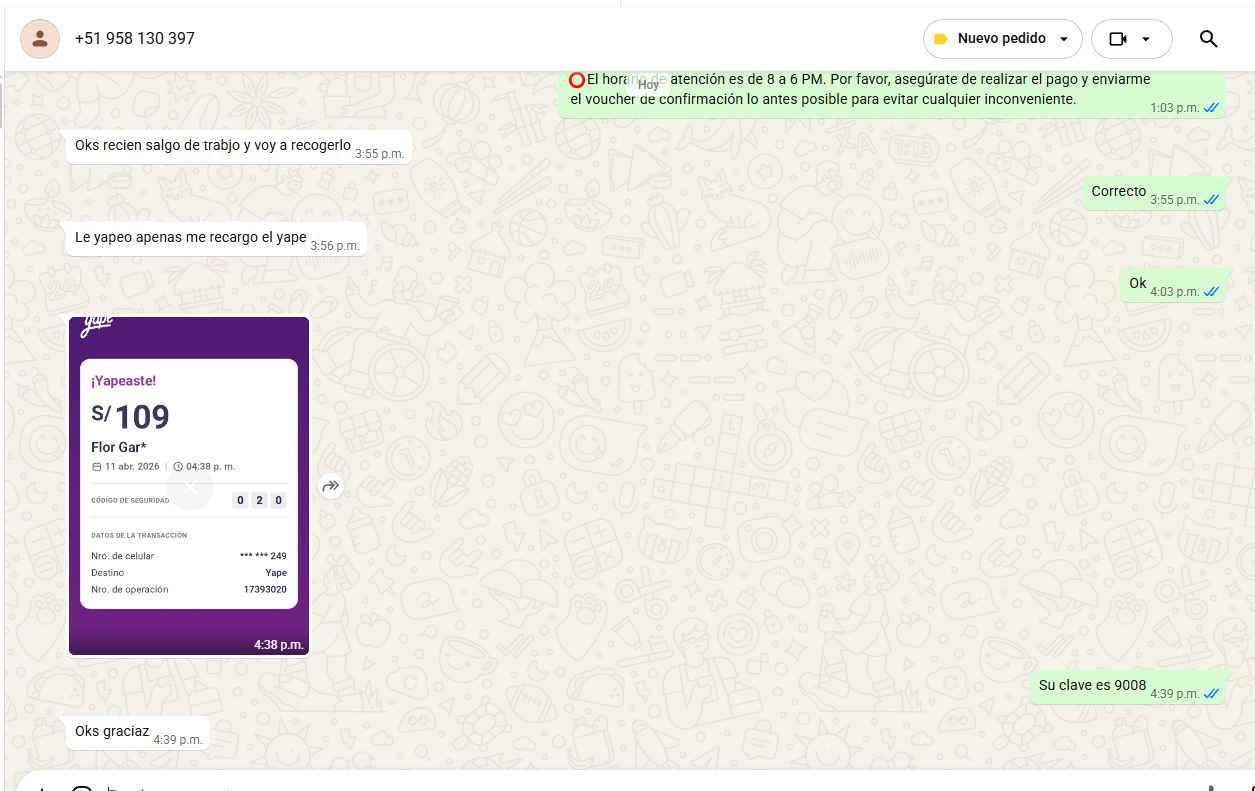Search messages using the magnifier icon
1255x791 pixels.
[x=1208, y=39]
